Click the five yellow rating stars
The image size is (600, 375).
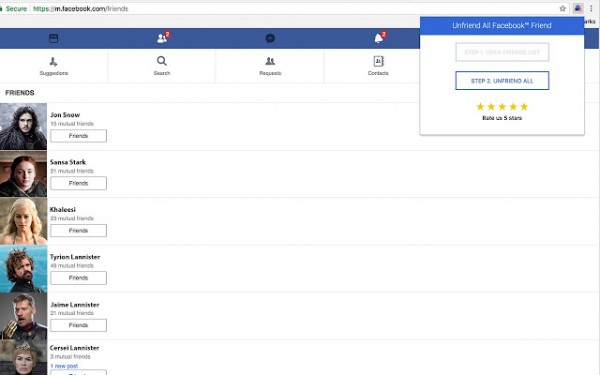pyautogui.click(x=502, y=107)
